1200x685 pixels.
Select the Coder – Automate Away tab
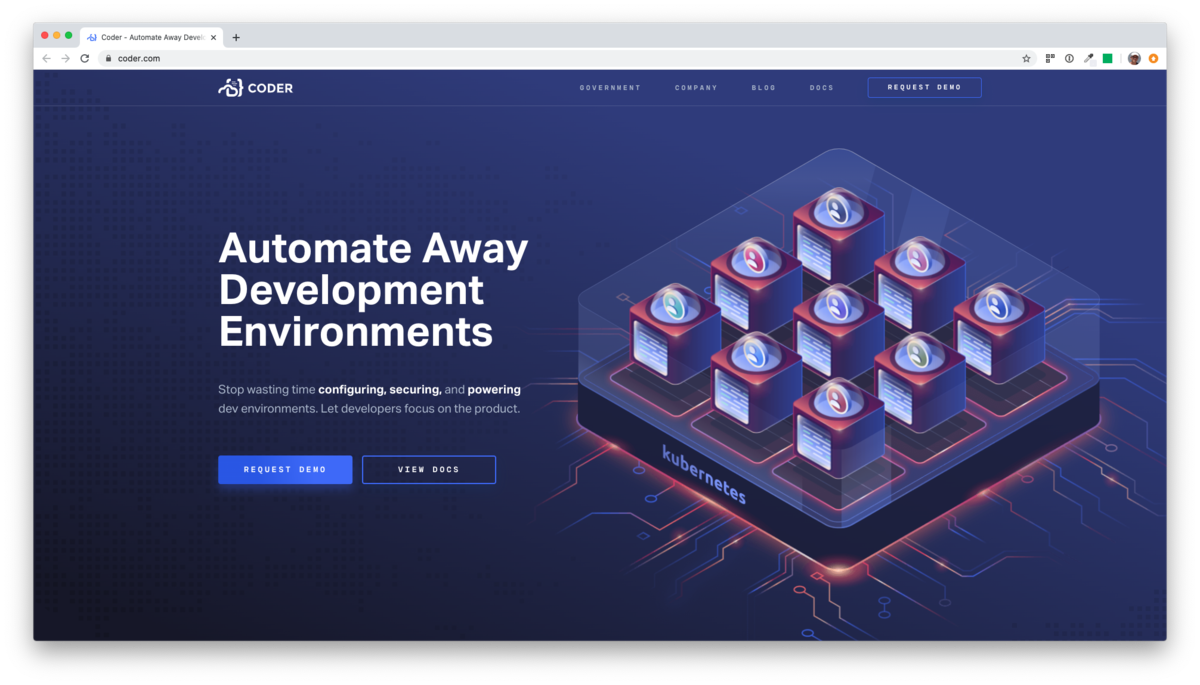(x=151, y=38)
